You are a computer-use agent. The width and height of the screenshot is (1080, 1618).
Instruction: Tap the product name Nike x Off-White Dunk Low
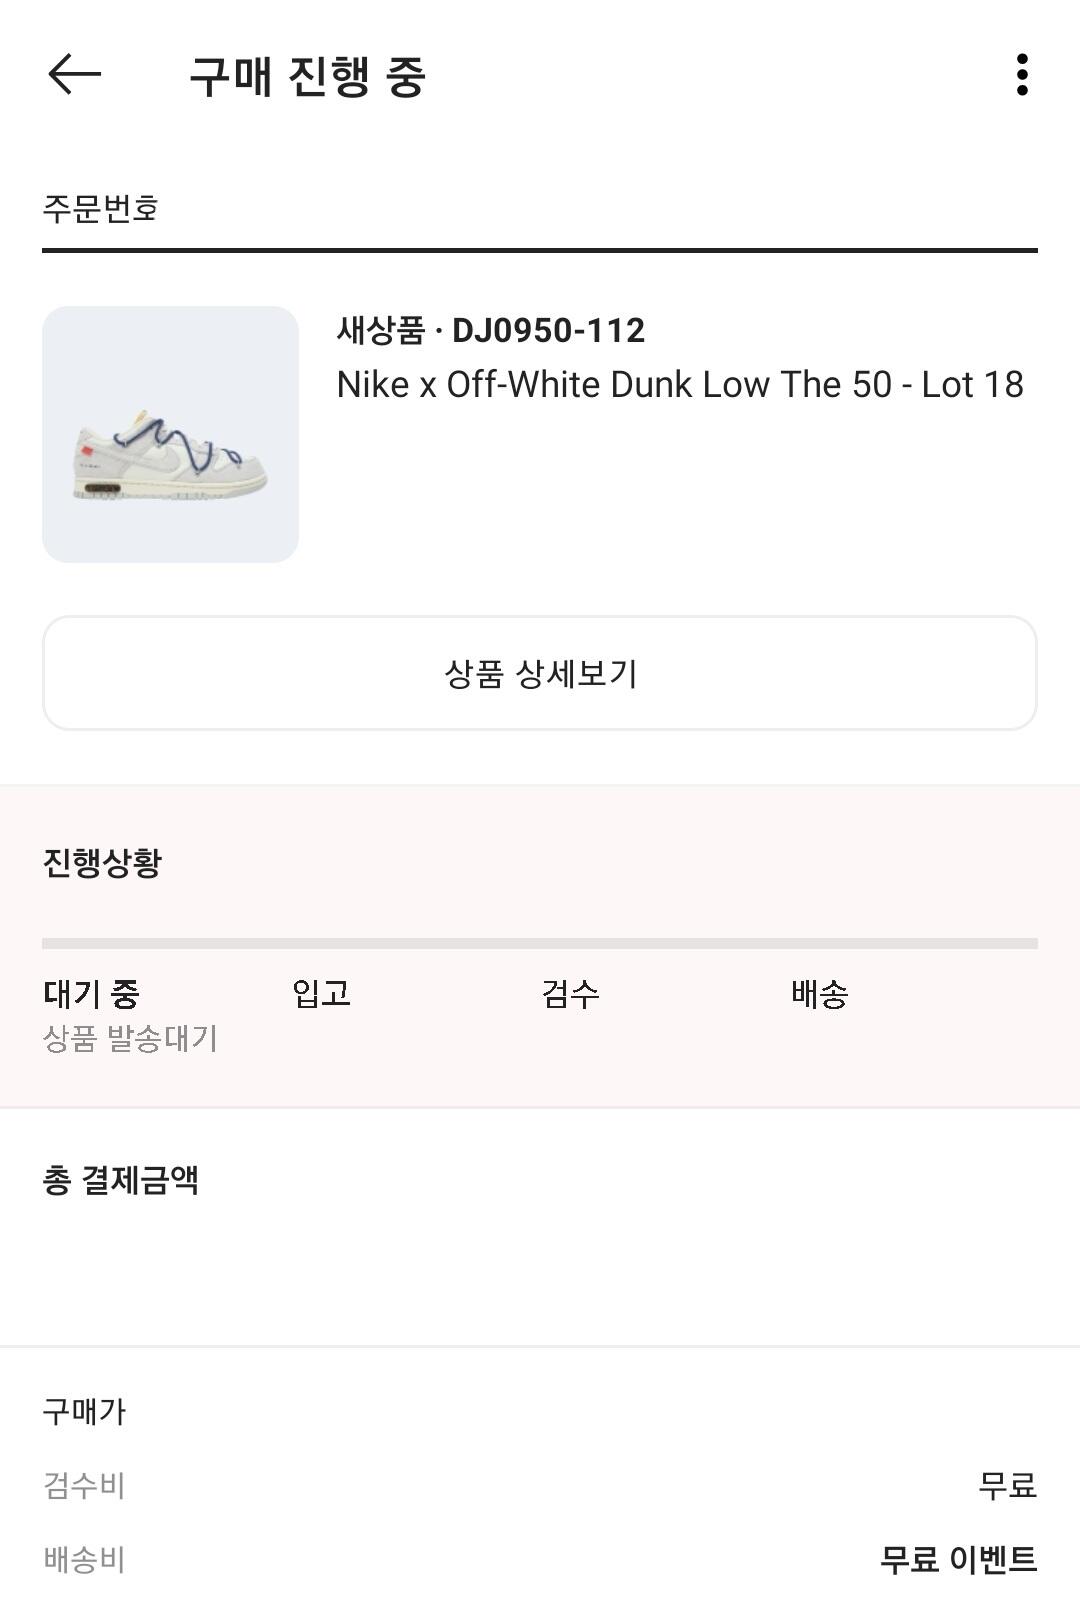679,385
